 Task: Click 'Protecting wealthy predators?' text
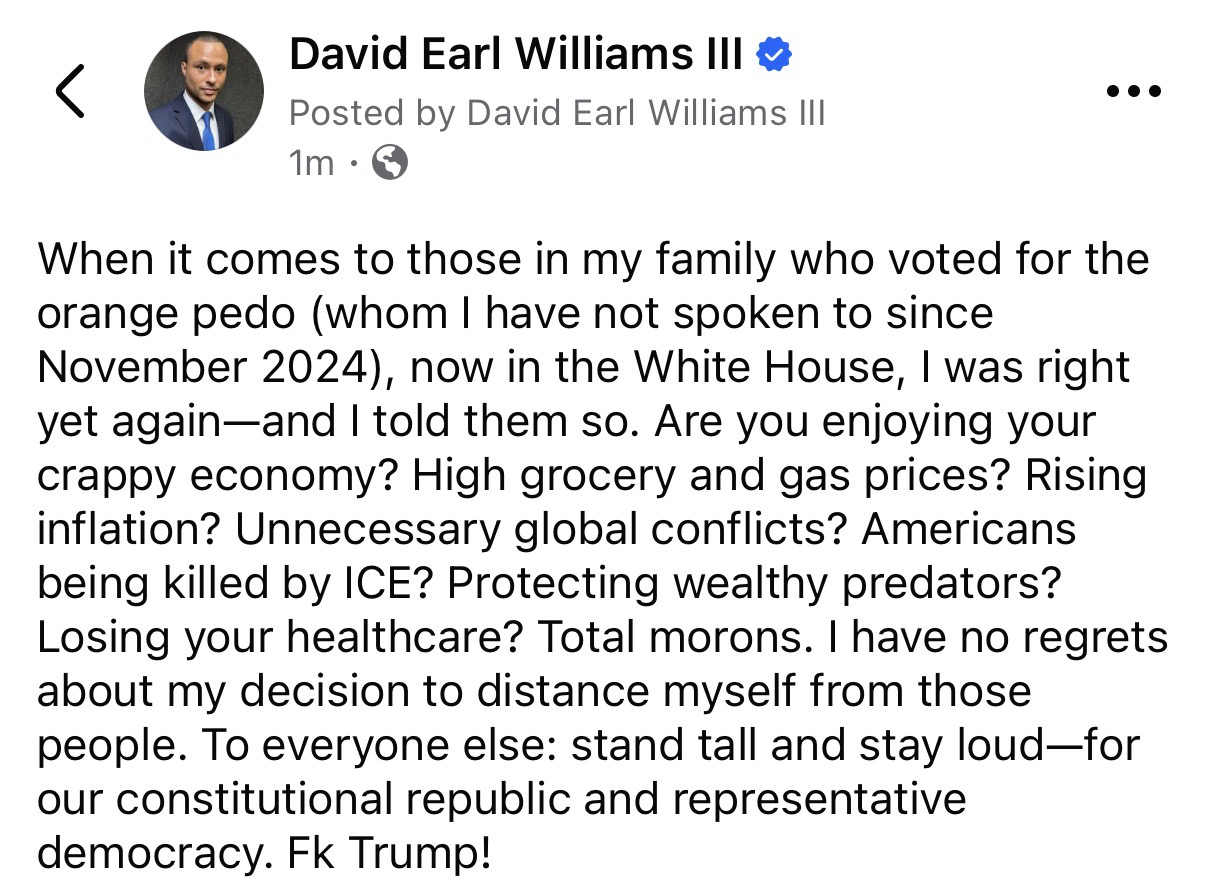[x=755, y=583]
